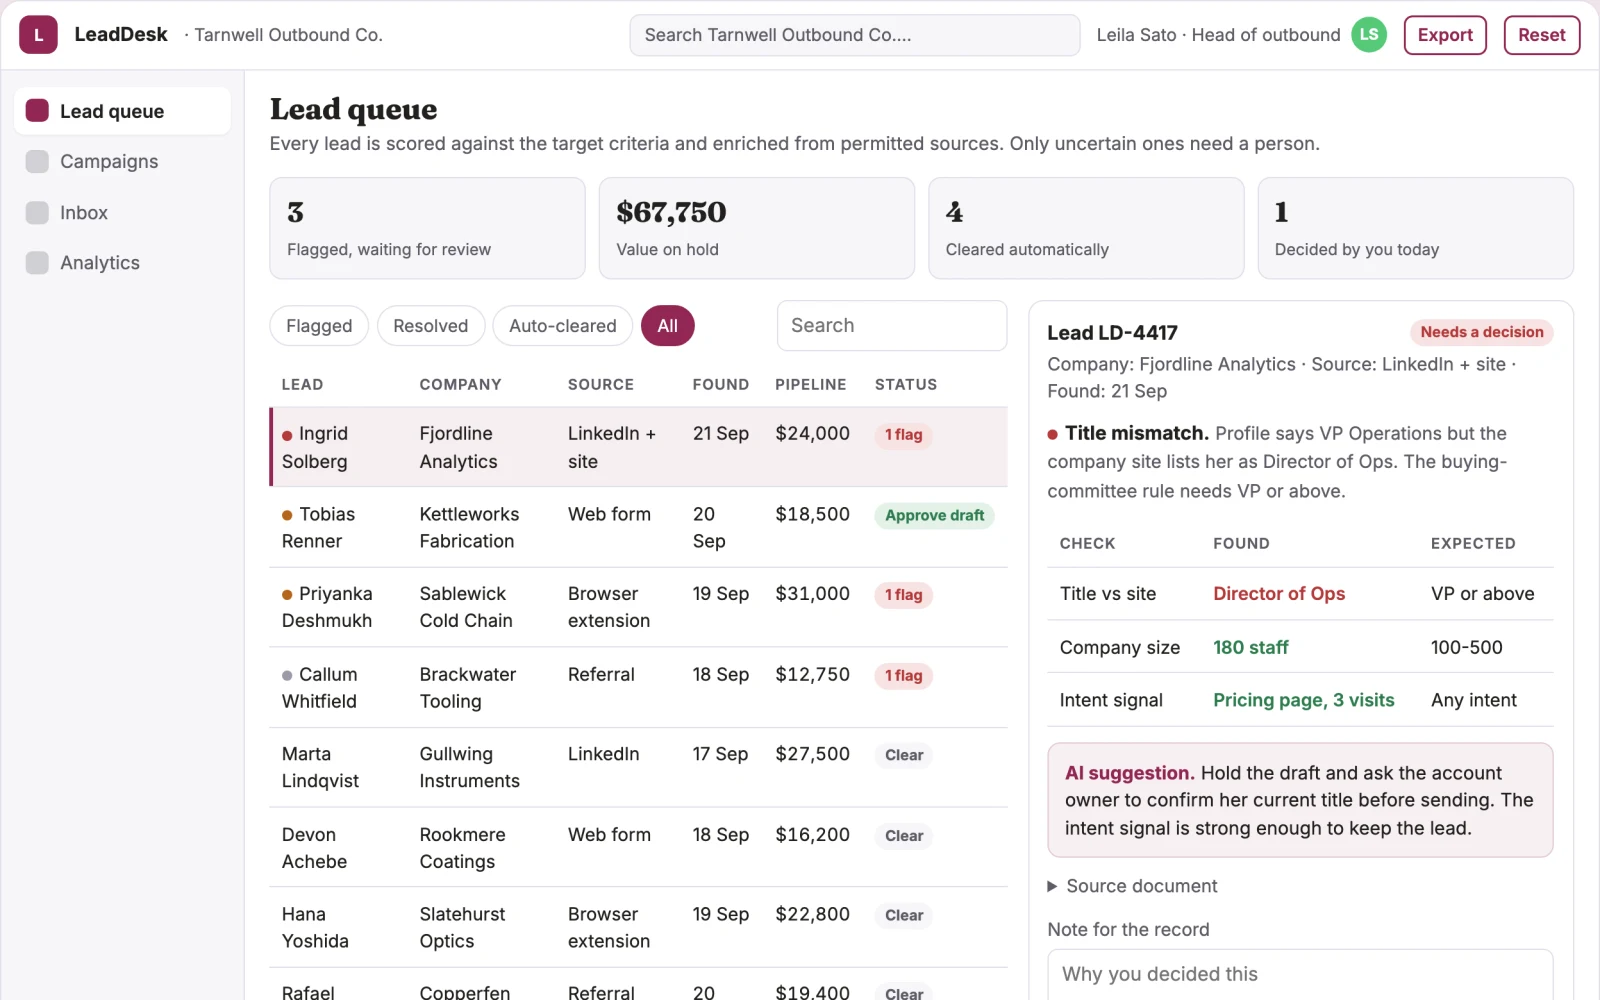Focus the Search Tarnwell Outbound Co. field

click(x=854, y=35)
